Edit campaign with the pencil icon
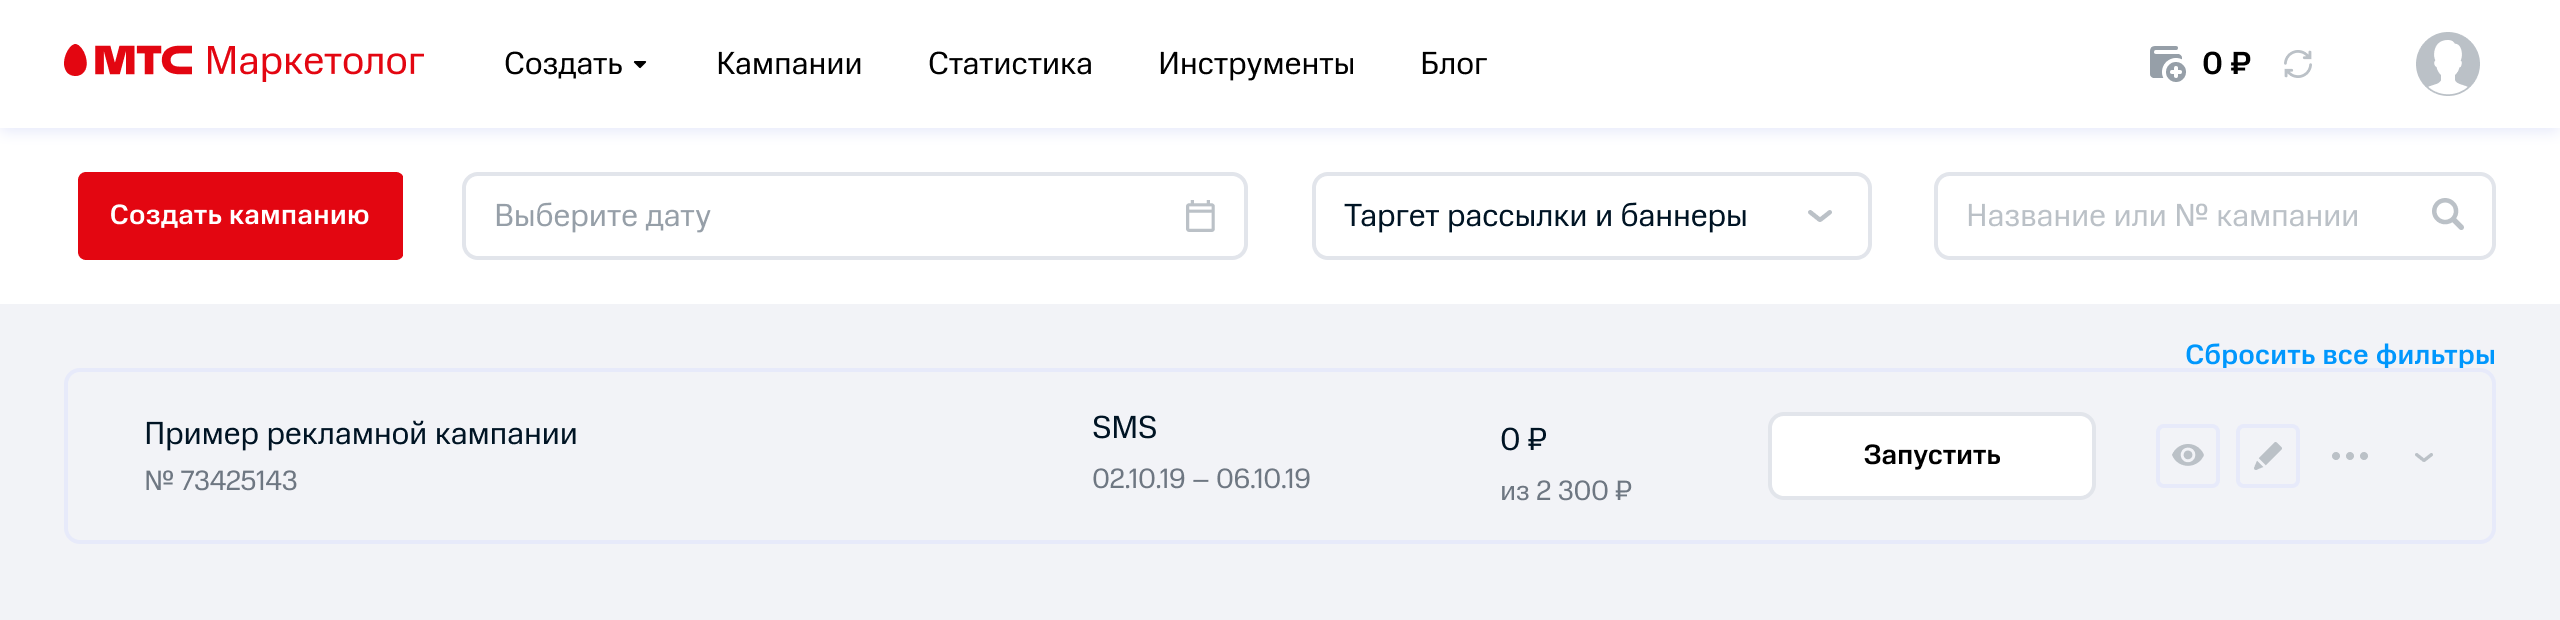The height and width of the screenshot is (620, 2560). [x=2267, y=456]
